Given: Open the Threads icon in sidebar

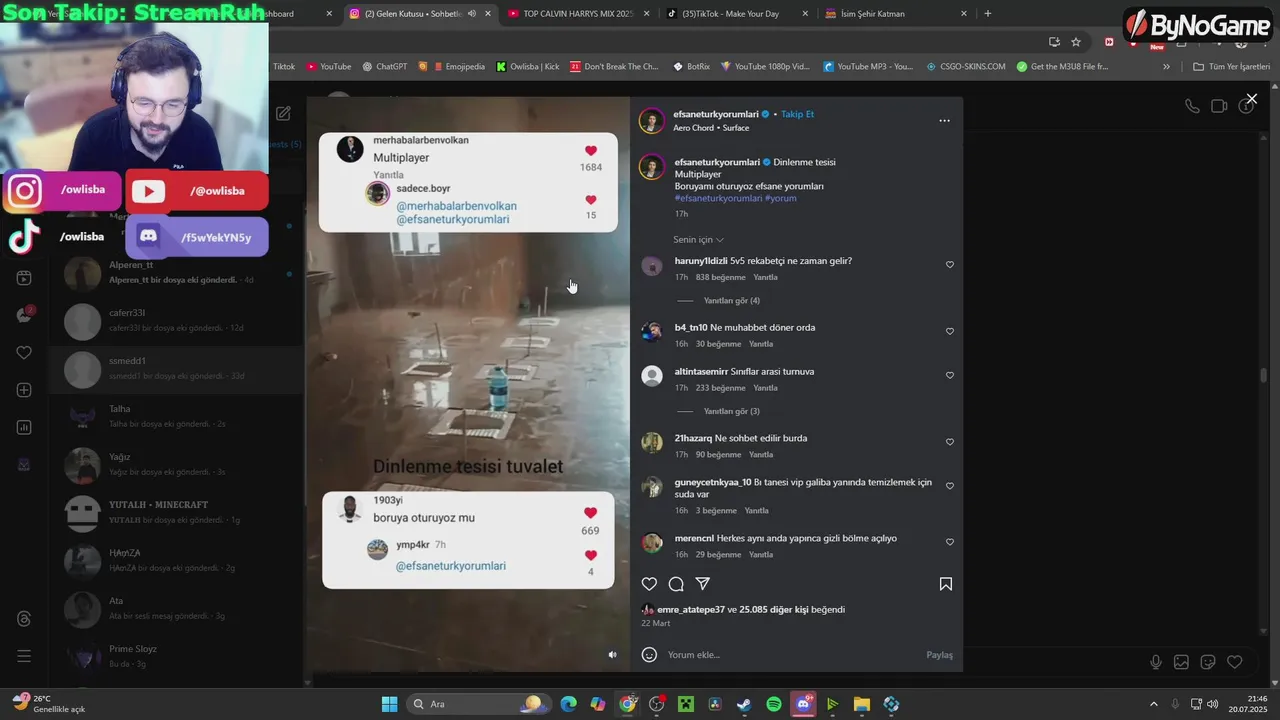Looking at the screenshot, I should tap(24, 619).
